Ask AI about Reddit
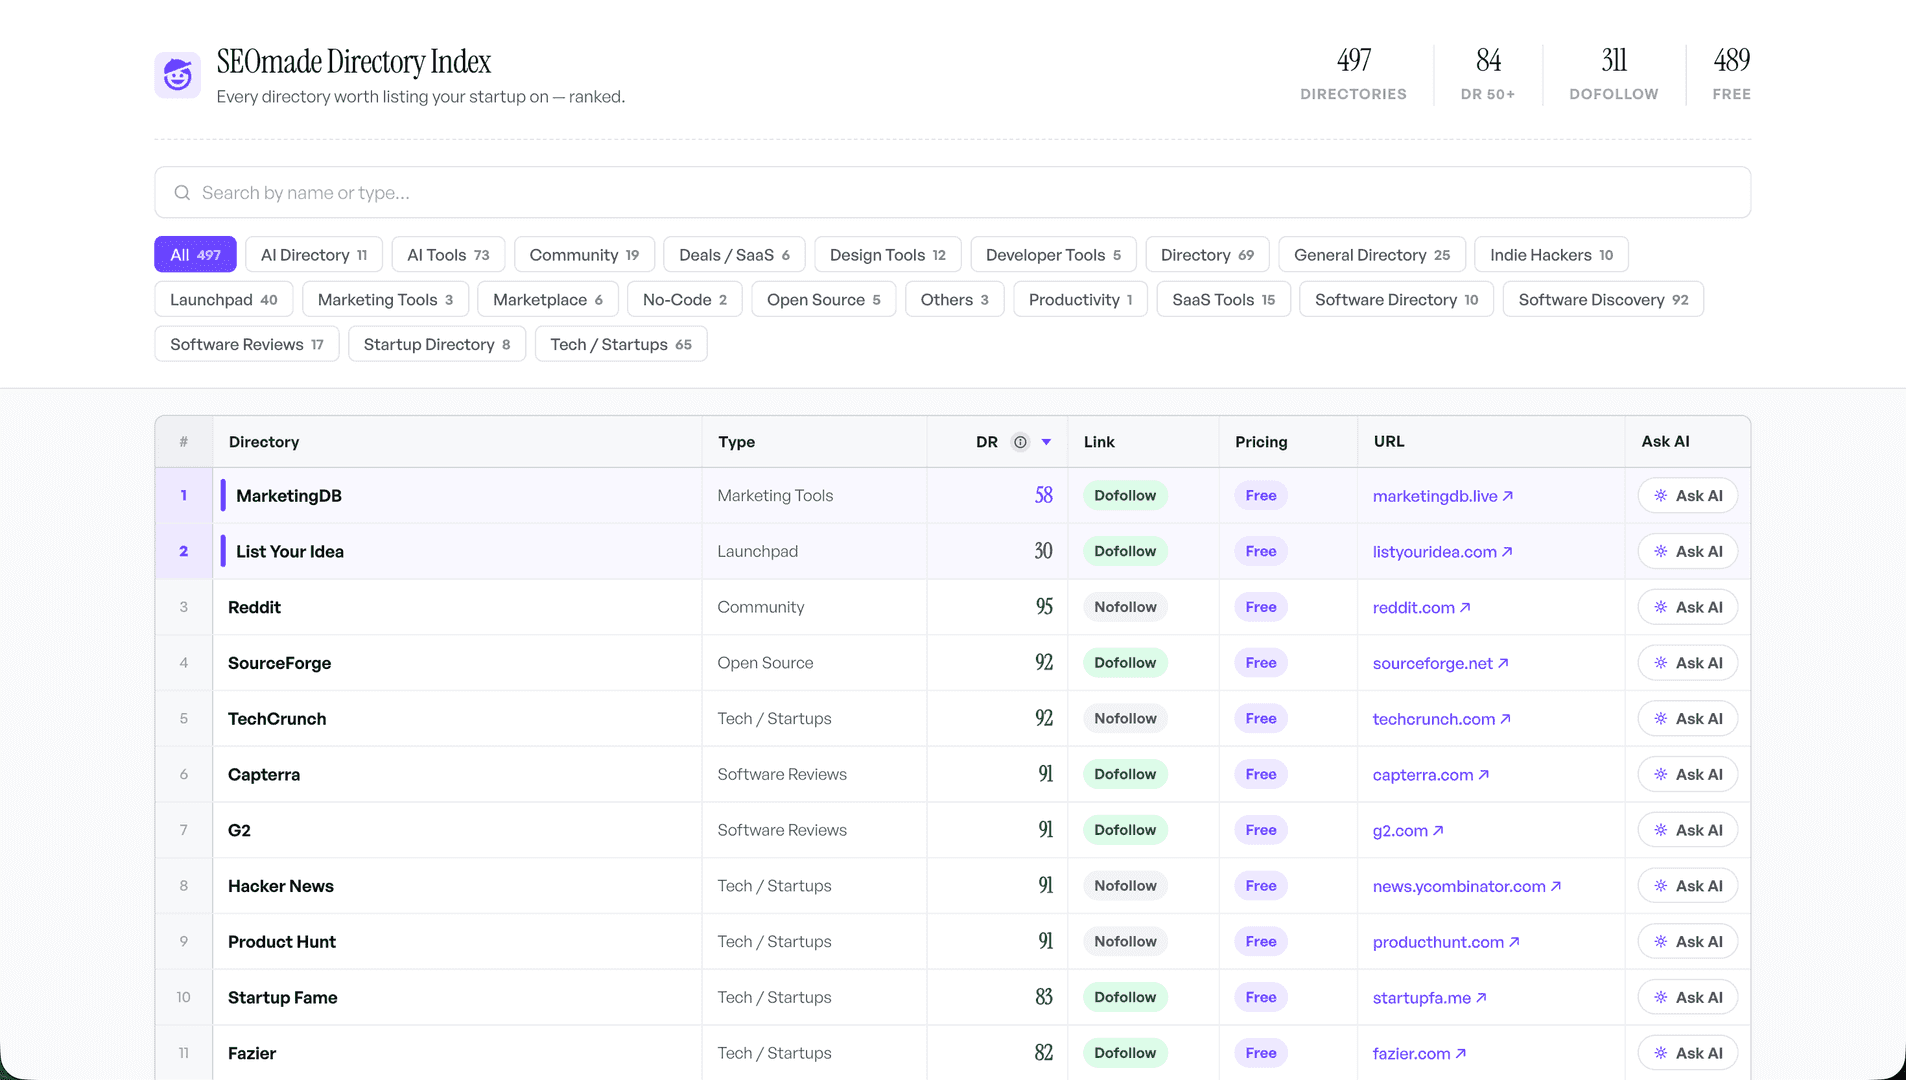This screenshot has height=1080, width=1906. click(1688, 608)
